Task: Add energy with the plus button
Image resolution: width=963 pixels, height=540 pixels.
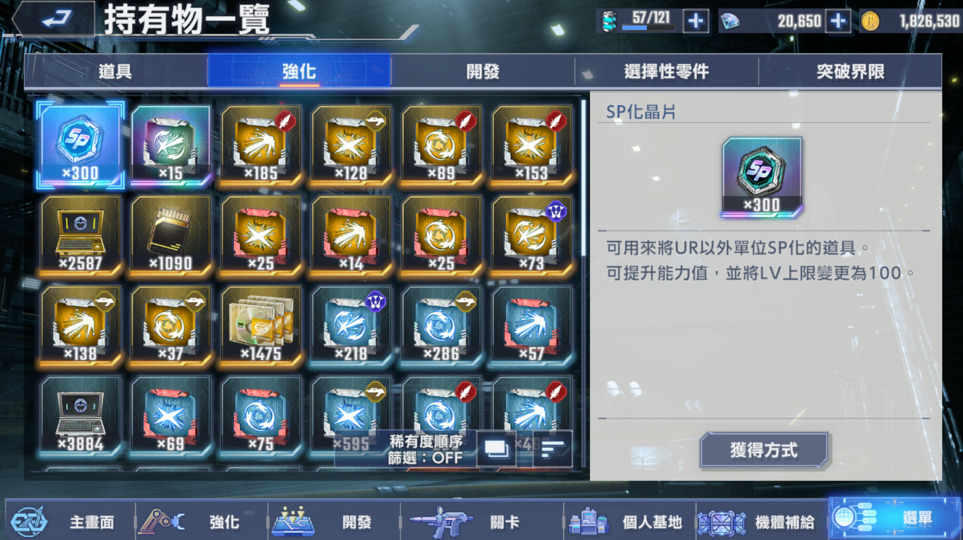Action: coord(695,21)
